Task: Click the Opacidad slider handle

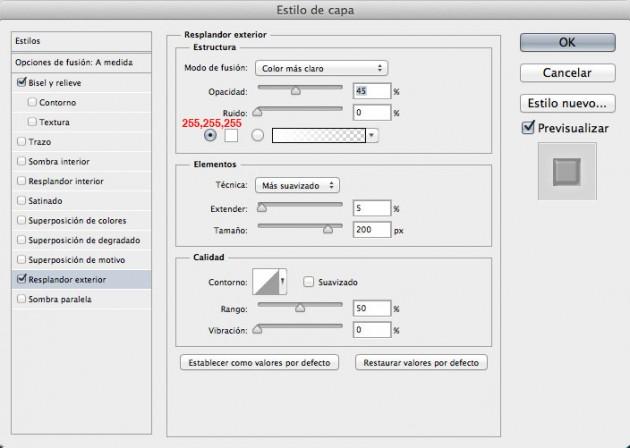Action: [296, 91]
